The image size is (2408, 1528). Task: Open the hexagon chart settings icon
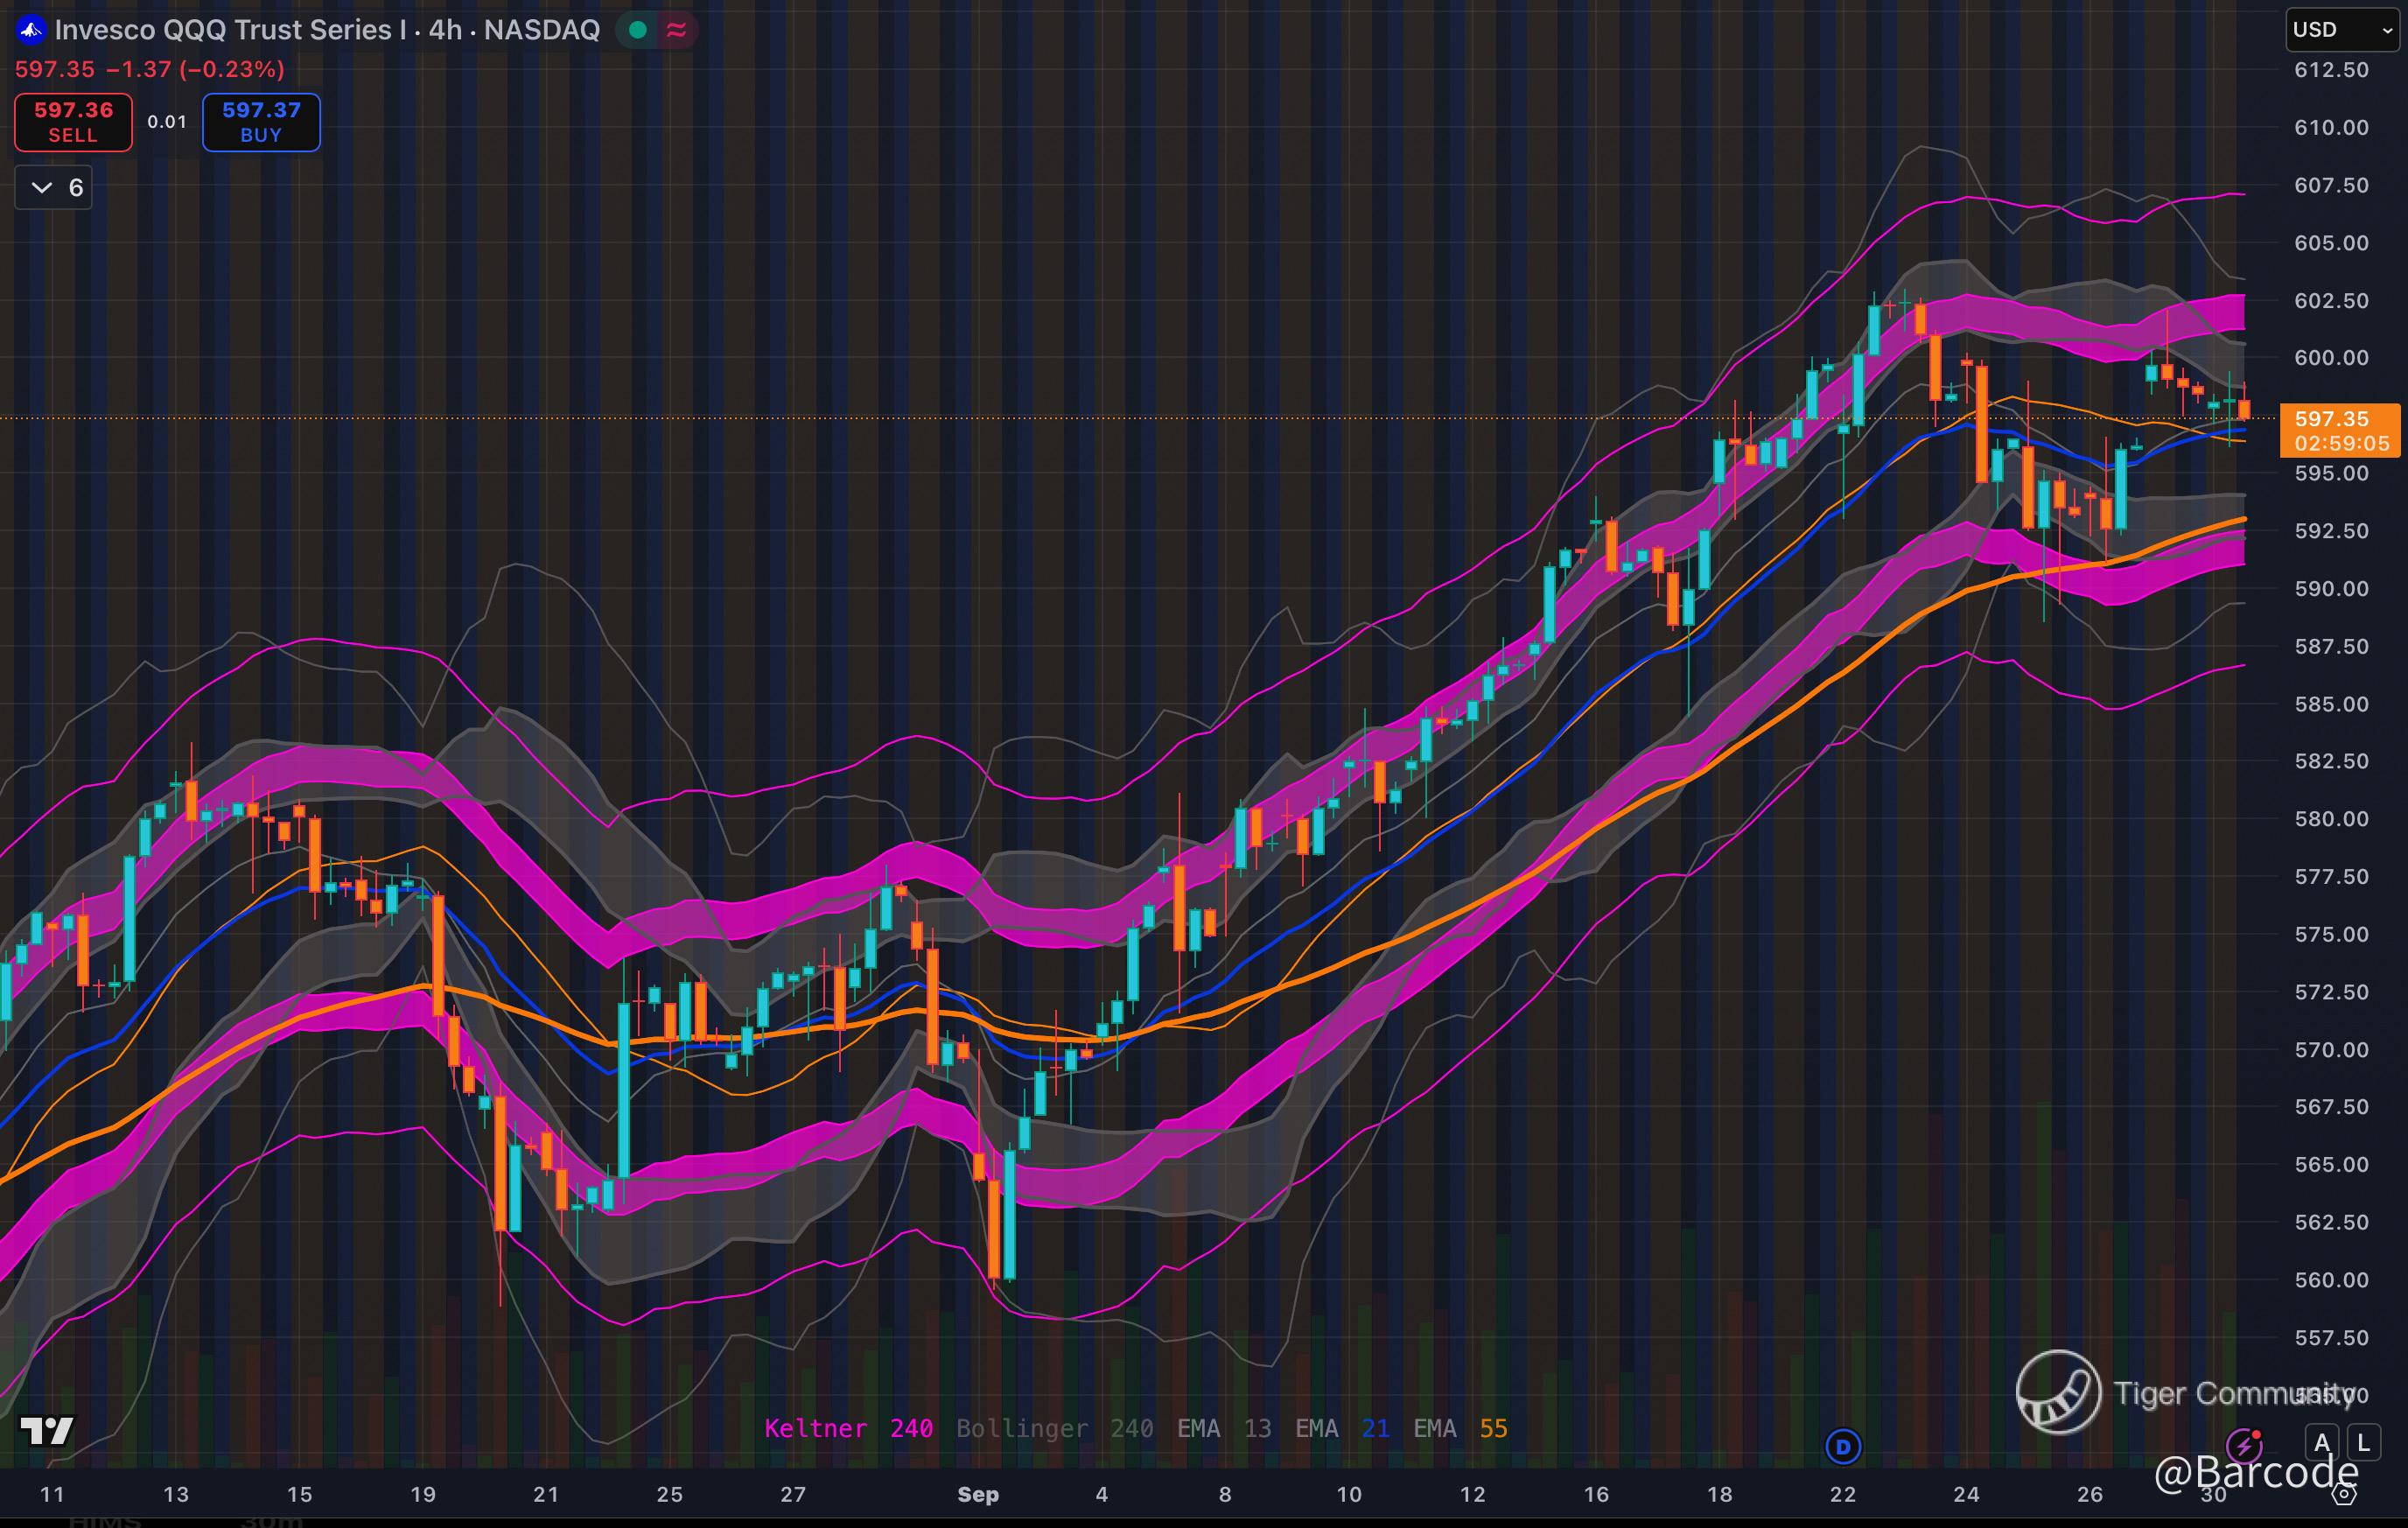click(x=2344, y=1495)
